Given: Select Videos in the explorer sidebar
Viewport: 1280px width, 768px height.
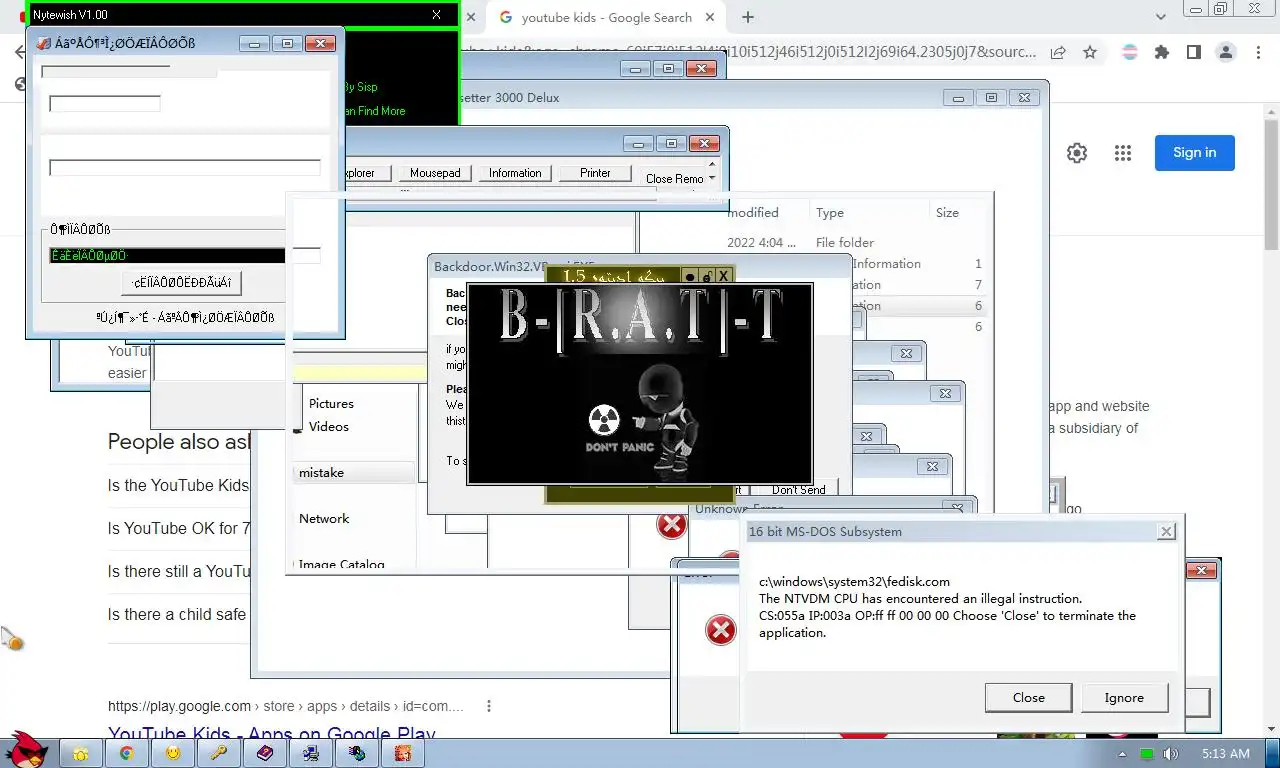Looking at the screenshot, I should (329, 427).
